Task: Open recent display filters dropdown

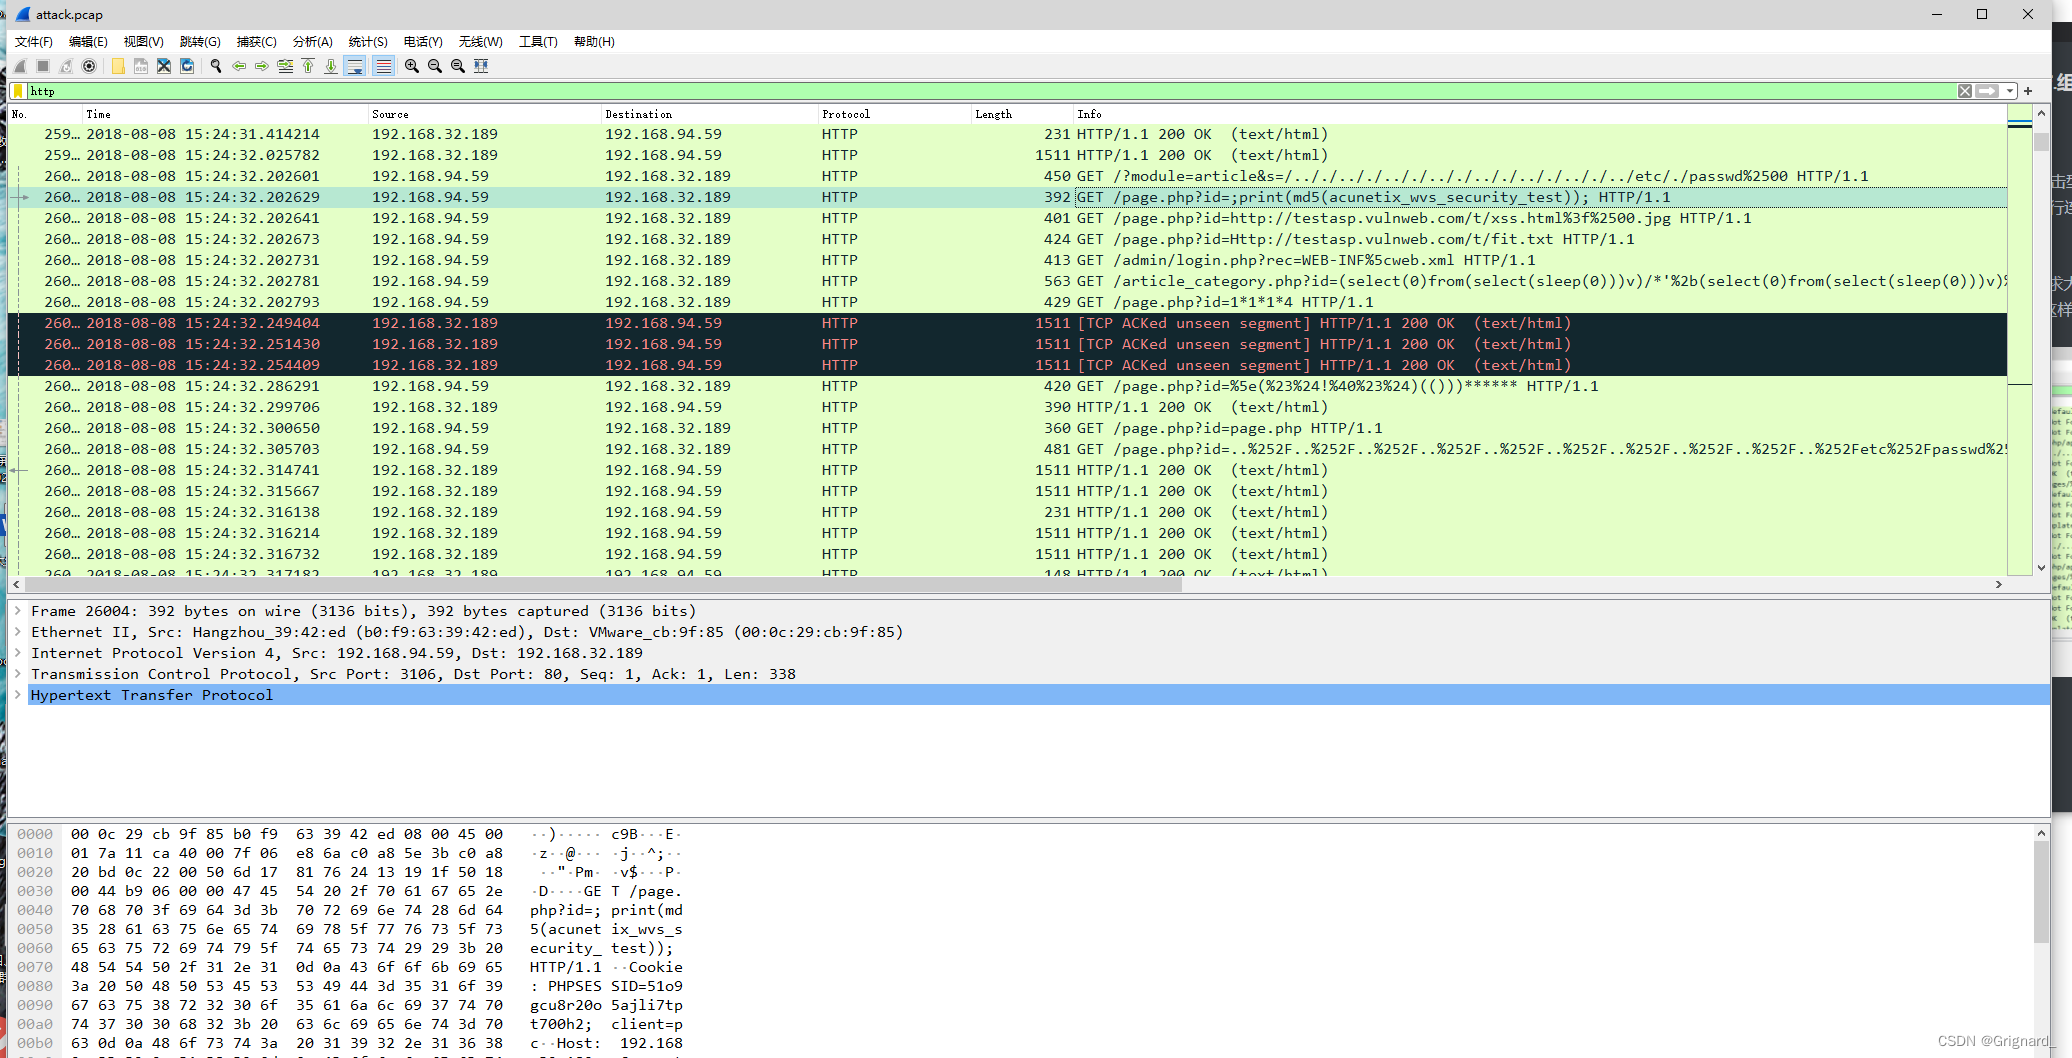Action: (x=2009, y=91)
